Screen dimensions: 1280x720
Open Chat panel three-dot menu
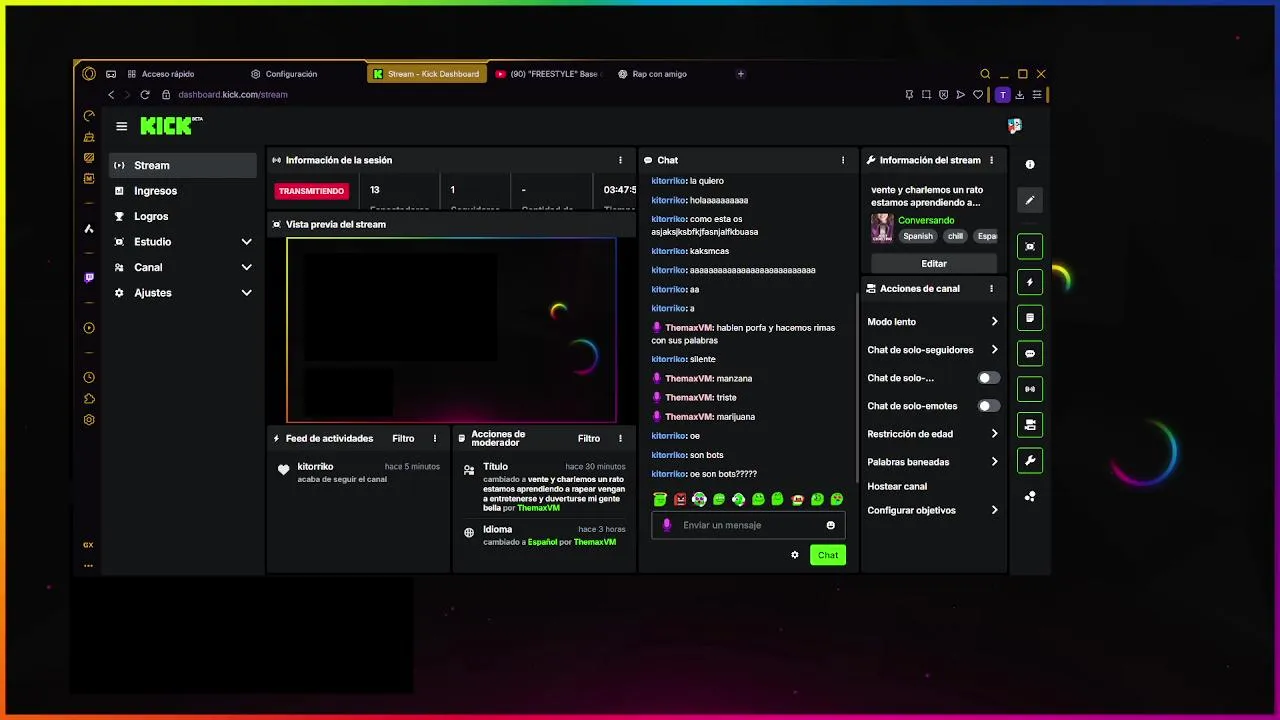(843, 160)
